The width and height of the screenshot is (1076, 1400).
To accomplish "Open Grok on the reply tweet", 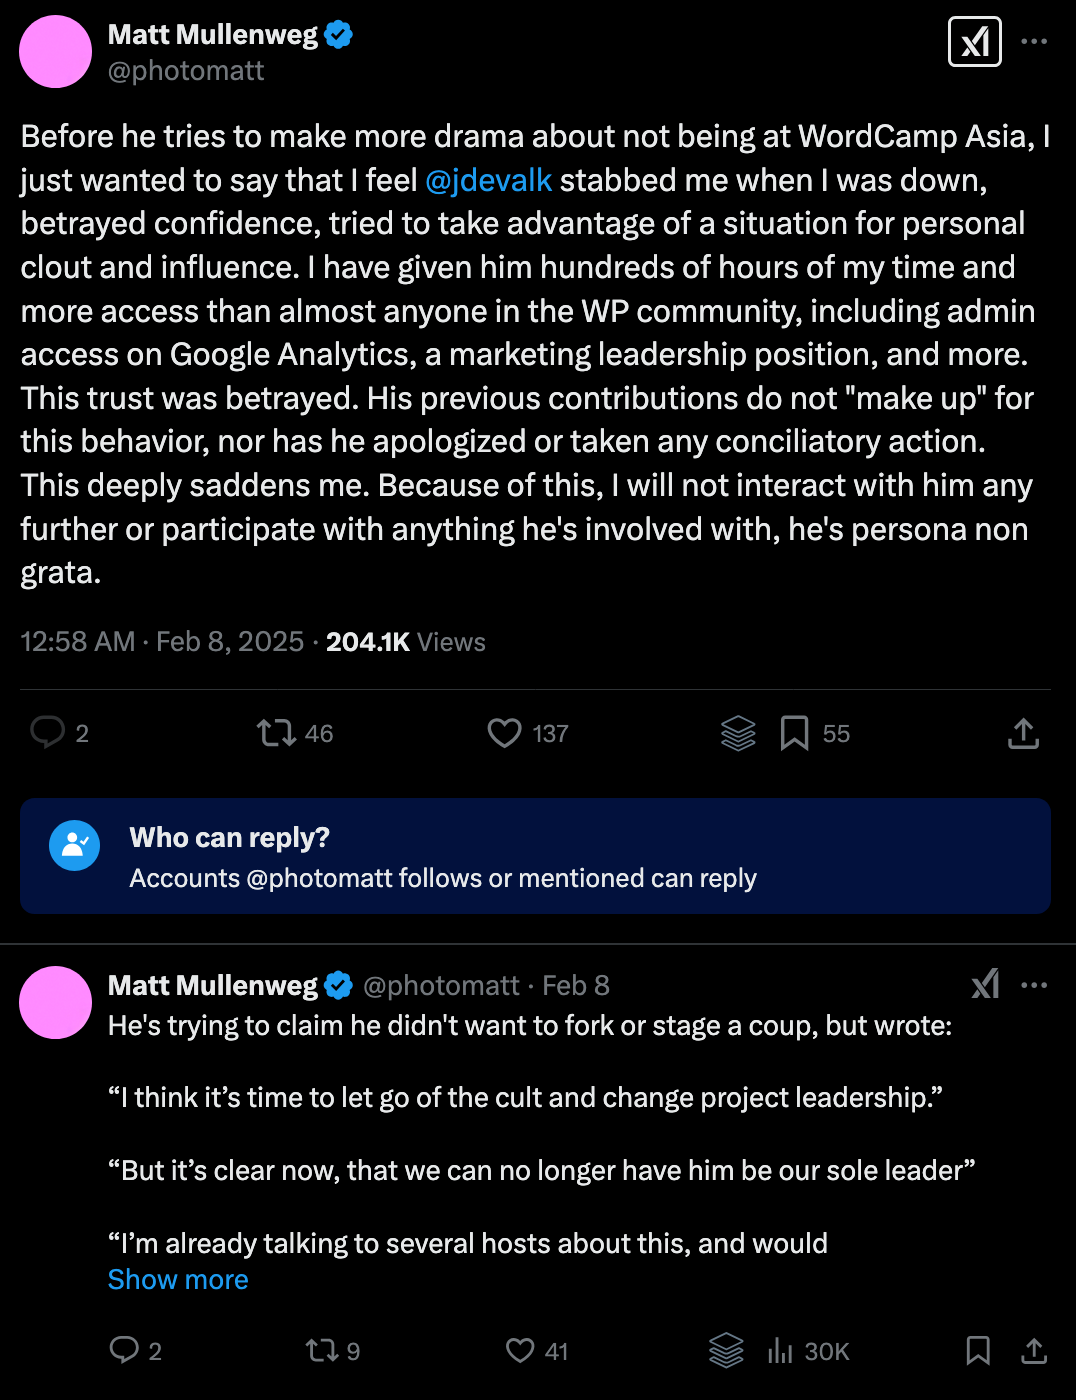I will tap(986, 985).
